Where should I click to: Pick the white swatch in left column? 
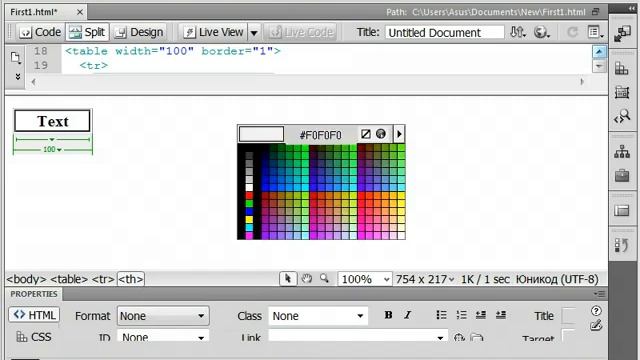tap(249, 188)
